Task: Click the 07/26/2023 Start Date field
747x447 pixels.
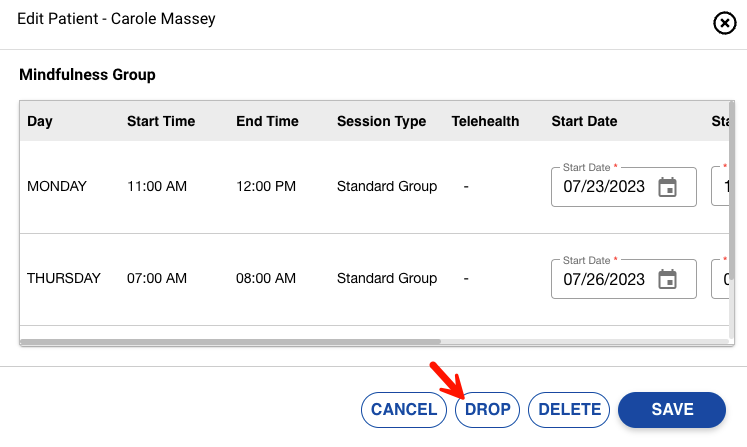Action: click(604, 280)
